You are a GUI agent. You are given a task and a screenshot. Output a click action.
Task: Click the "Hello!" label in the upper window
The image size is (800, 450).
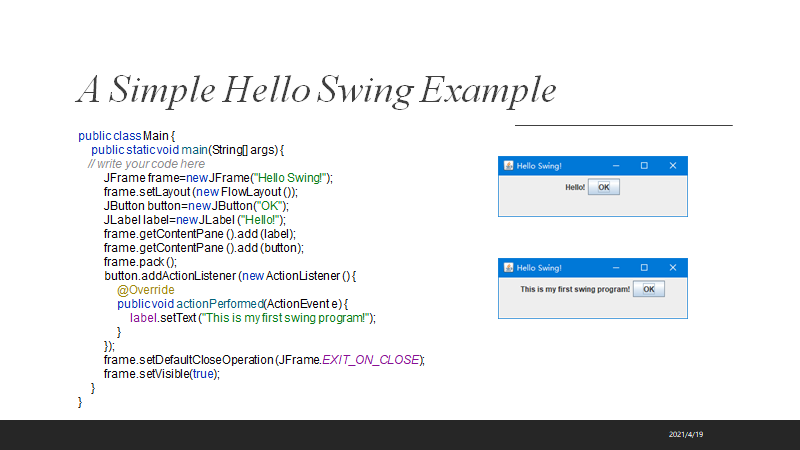click(x=575, y=187)
